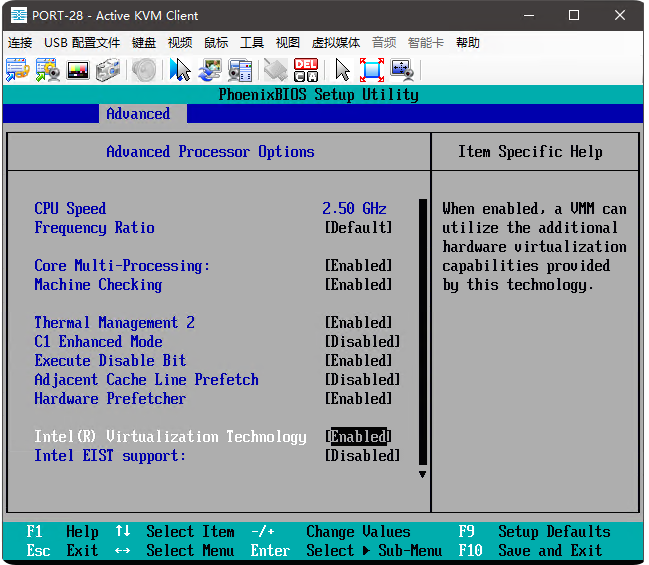
Task: Capture screenshot with camera icon
Action: coord(108,70)
